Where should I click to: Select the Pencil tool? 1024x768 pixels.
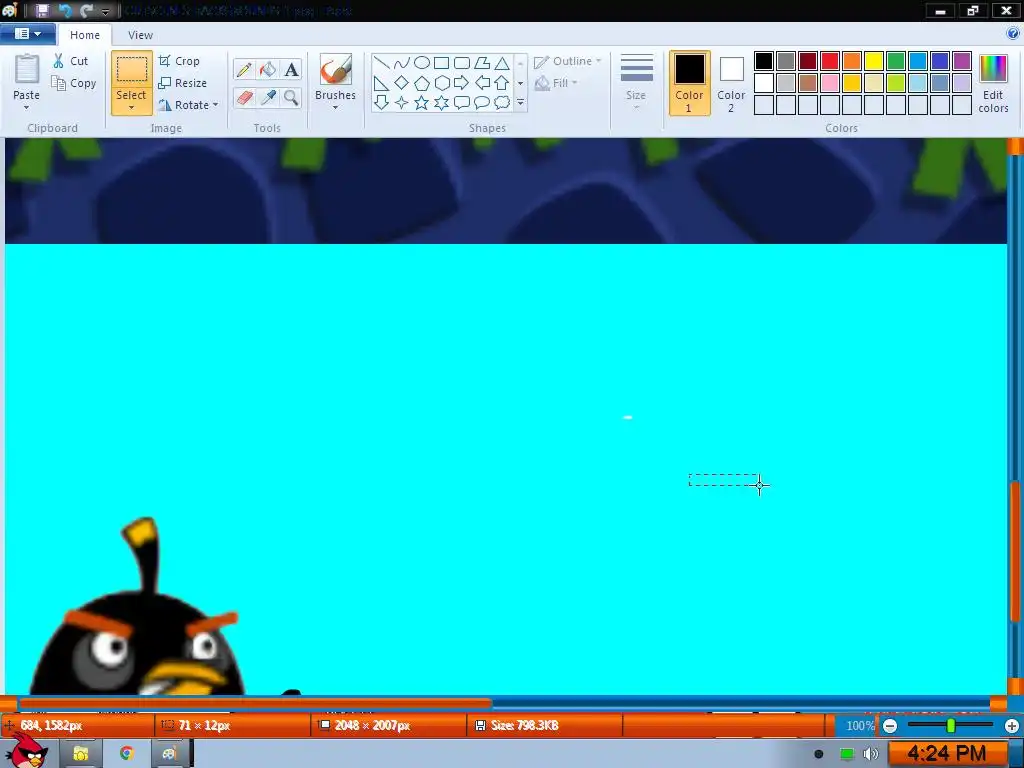point(244,69)
